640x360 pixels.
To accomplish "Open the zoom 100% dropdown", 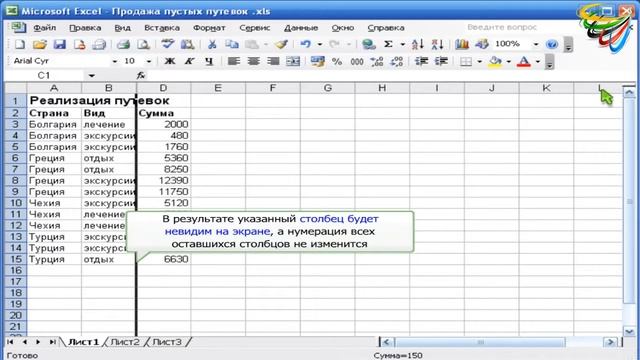I will click(x=536, y=44).
